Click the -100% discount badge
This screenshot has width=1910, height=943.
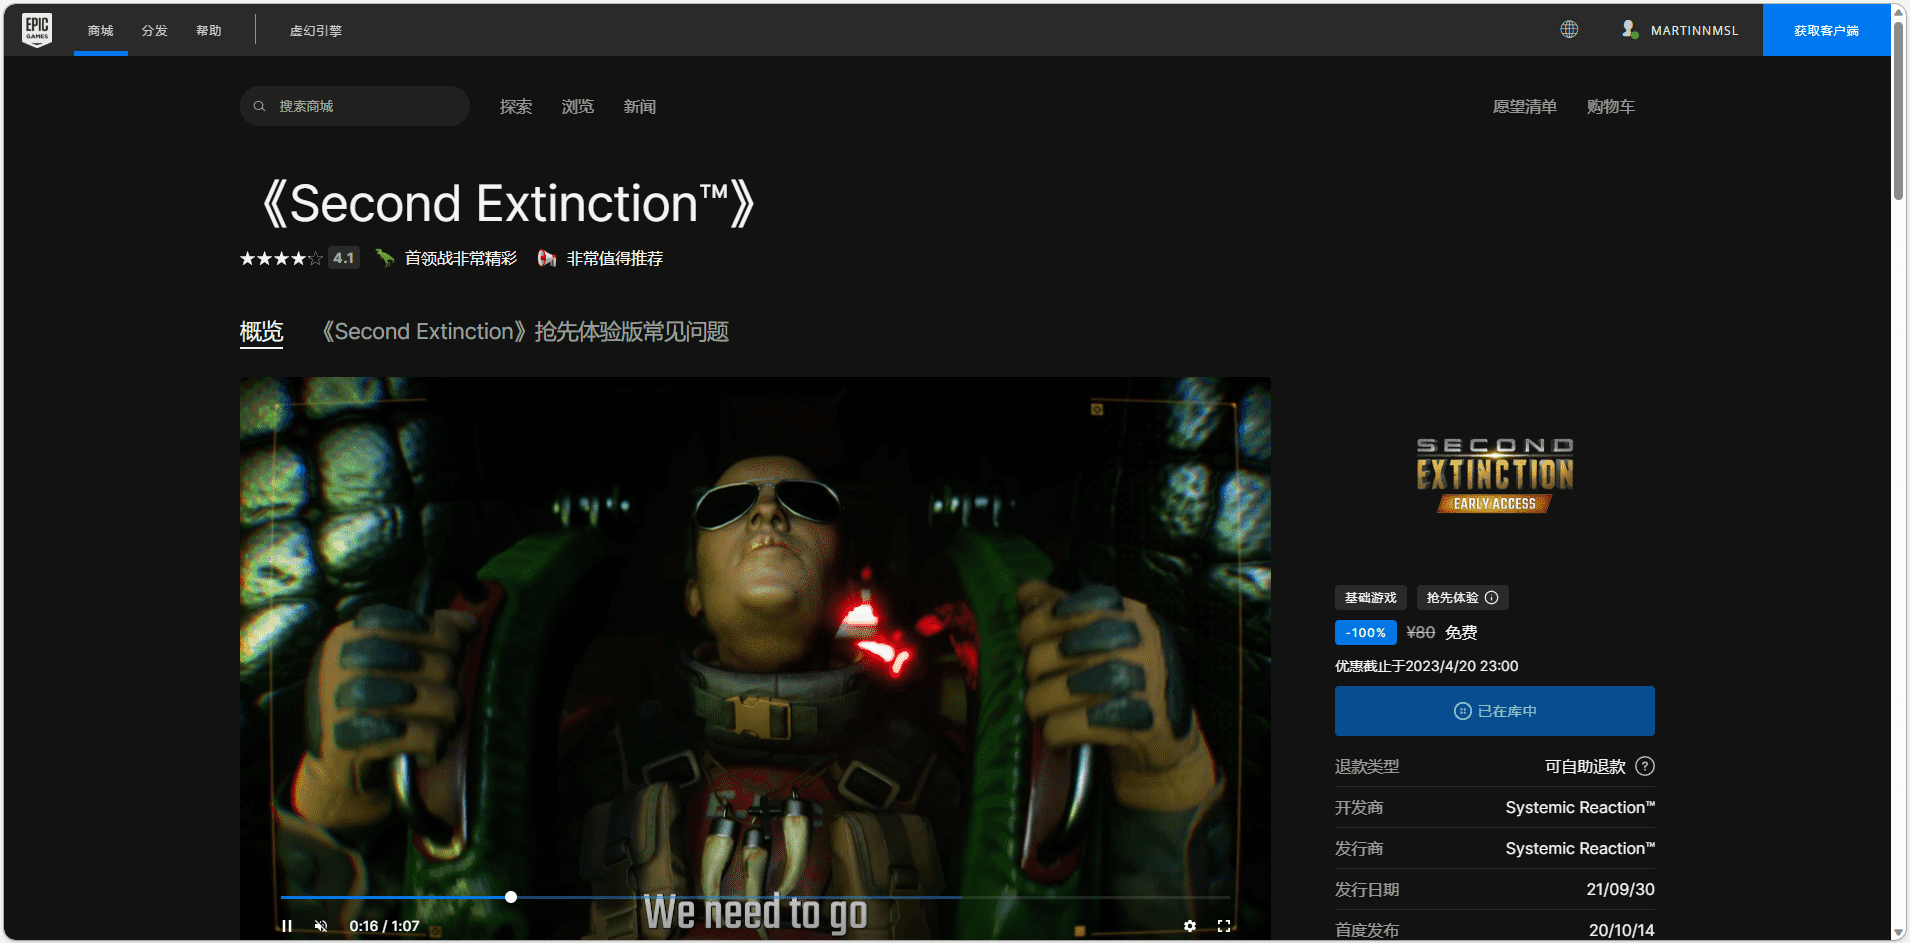(1366, 633)
